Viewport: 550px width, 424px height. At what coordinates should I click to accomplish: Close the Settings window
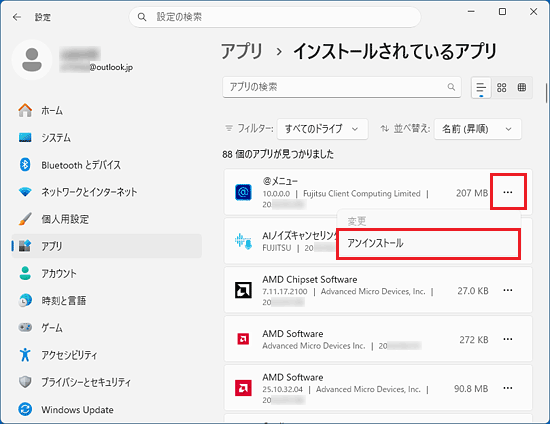click(534, 12)
